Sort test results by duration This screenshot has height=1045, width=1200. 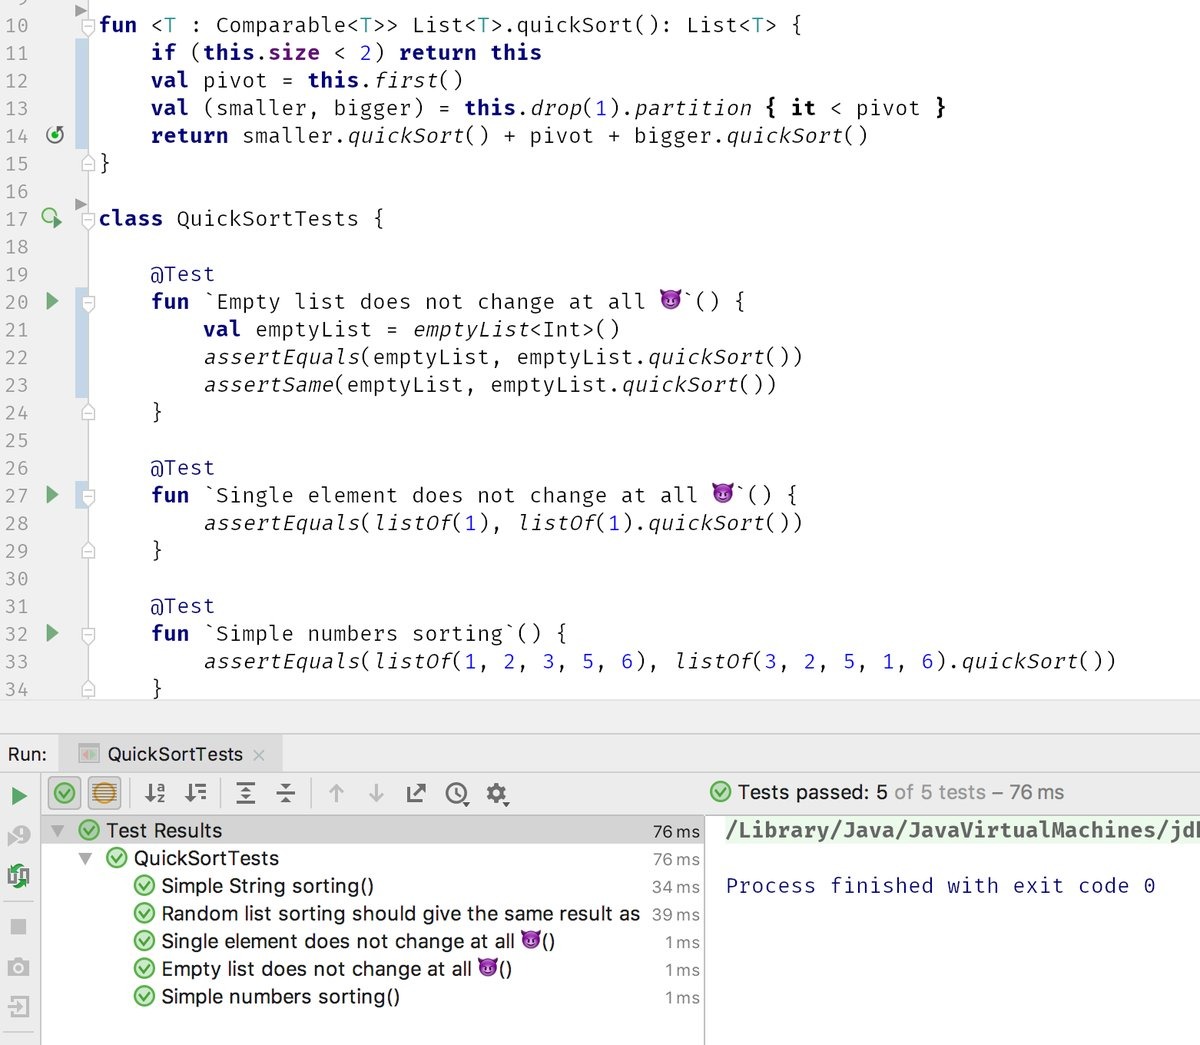pos(196,793)
